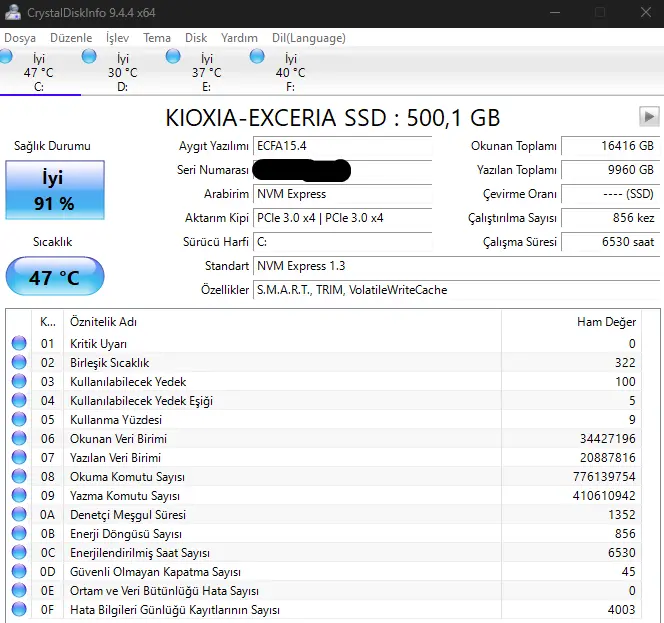
Task: Open the Tema menu
Action: point(157,38)
